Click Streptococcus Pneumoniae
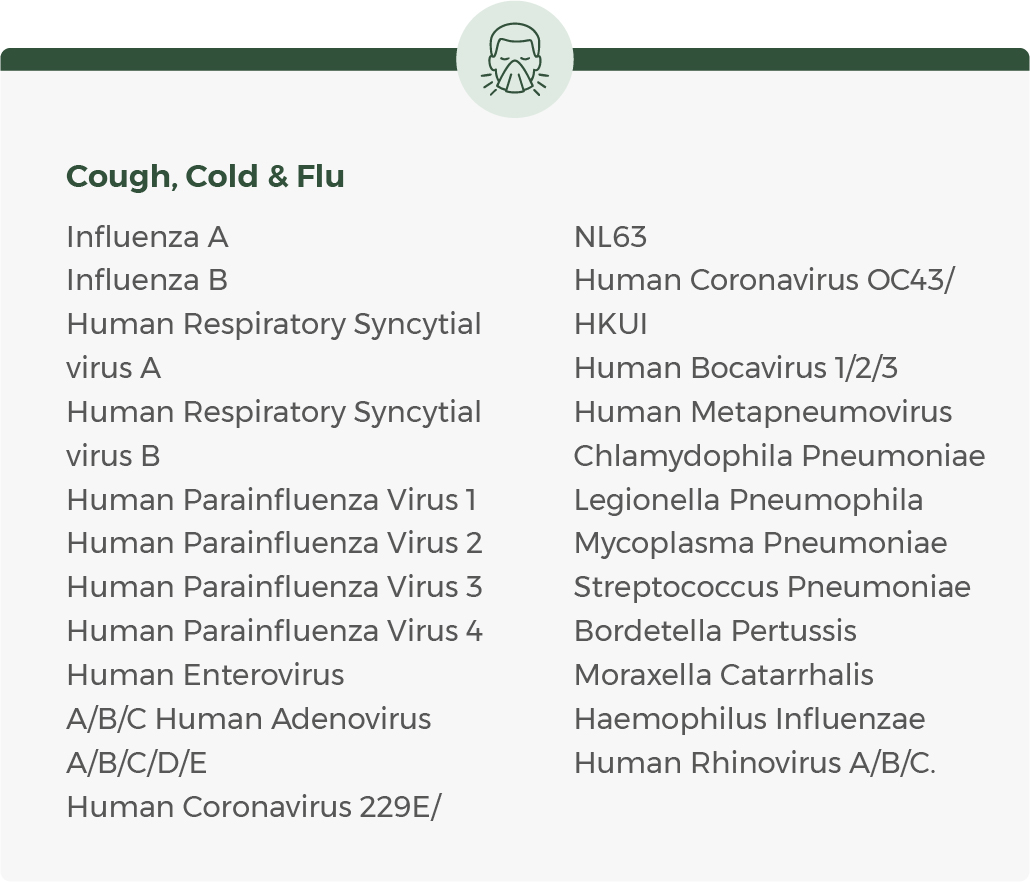The image size is (1030, 882). click(772, 588)
